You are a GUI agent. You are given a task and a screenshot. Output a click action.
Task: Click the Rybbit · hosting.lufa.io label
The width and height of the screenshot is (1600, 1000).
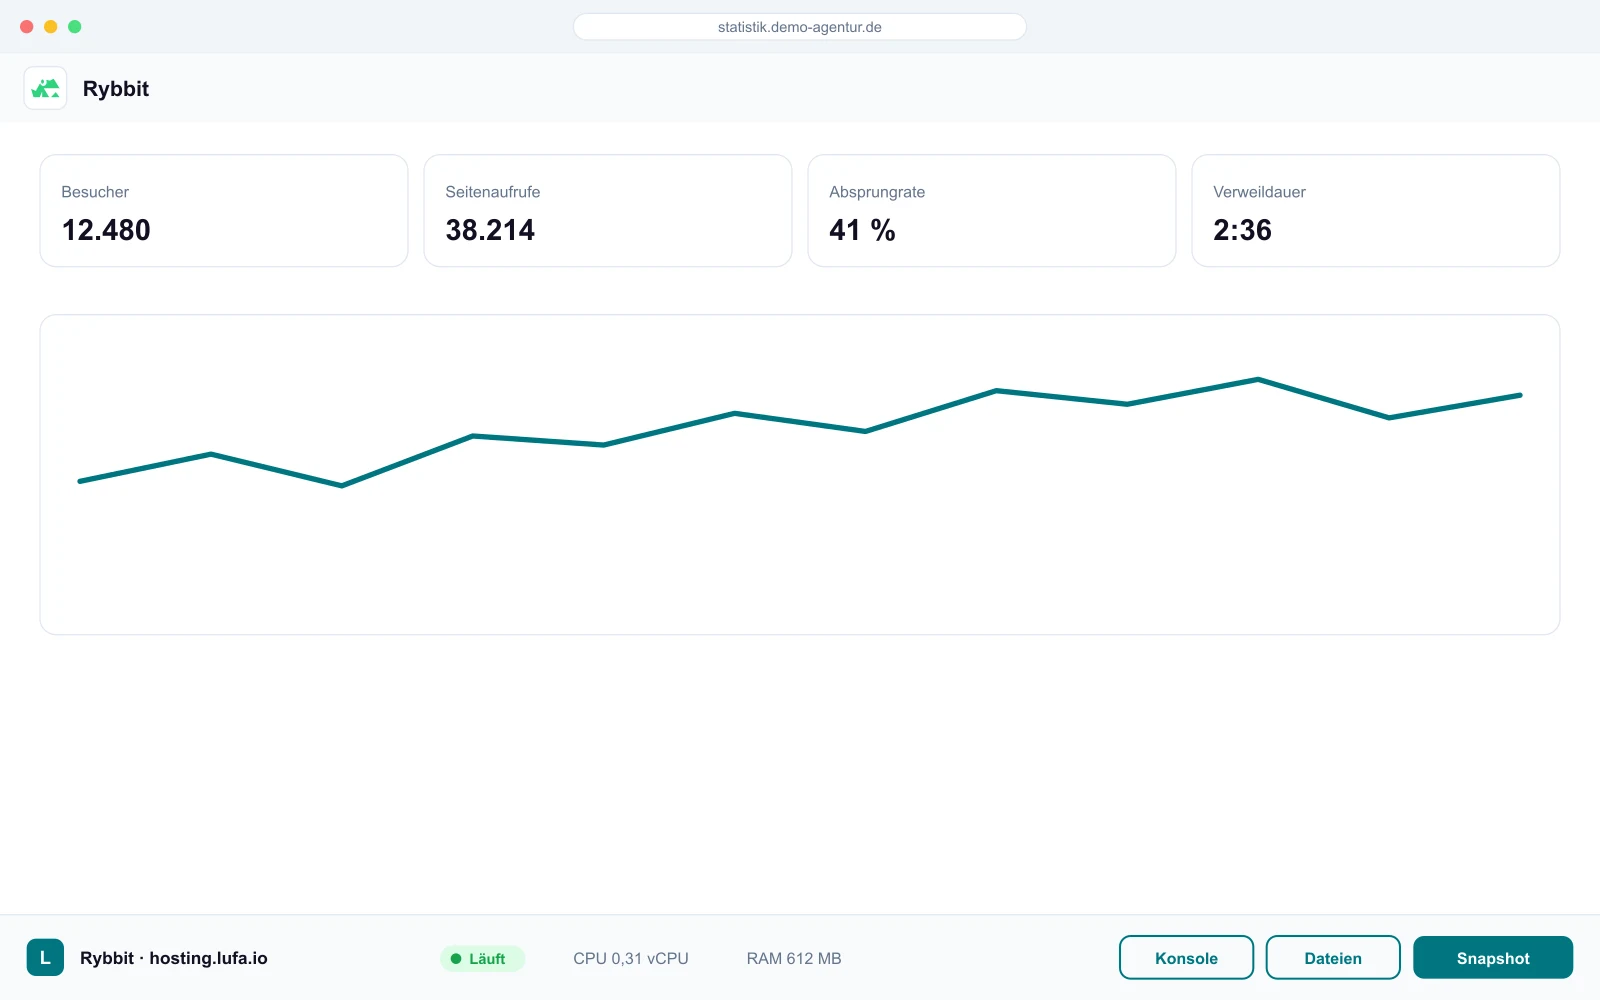[174, 958]
